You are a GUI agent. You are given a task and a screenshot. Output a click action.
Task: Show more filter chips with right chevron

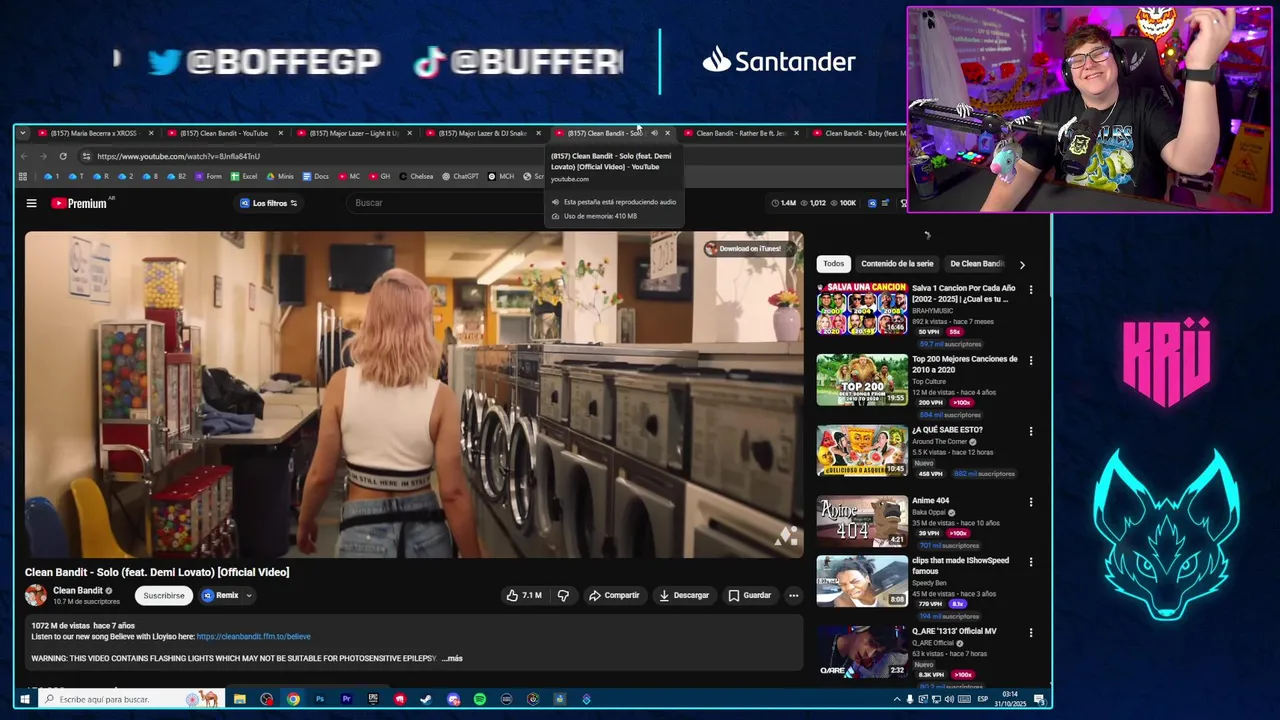[x=1021, y=264]
